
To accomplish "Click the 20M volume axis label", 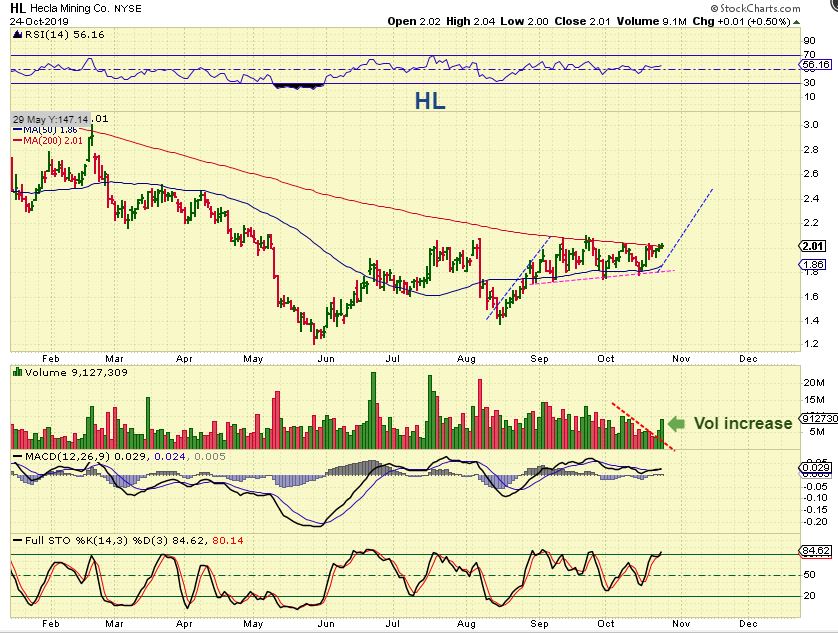I will [814, 383].
